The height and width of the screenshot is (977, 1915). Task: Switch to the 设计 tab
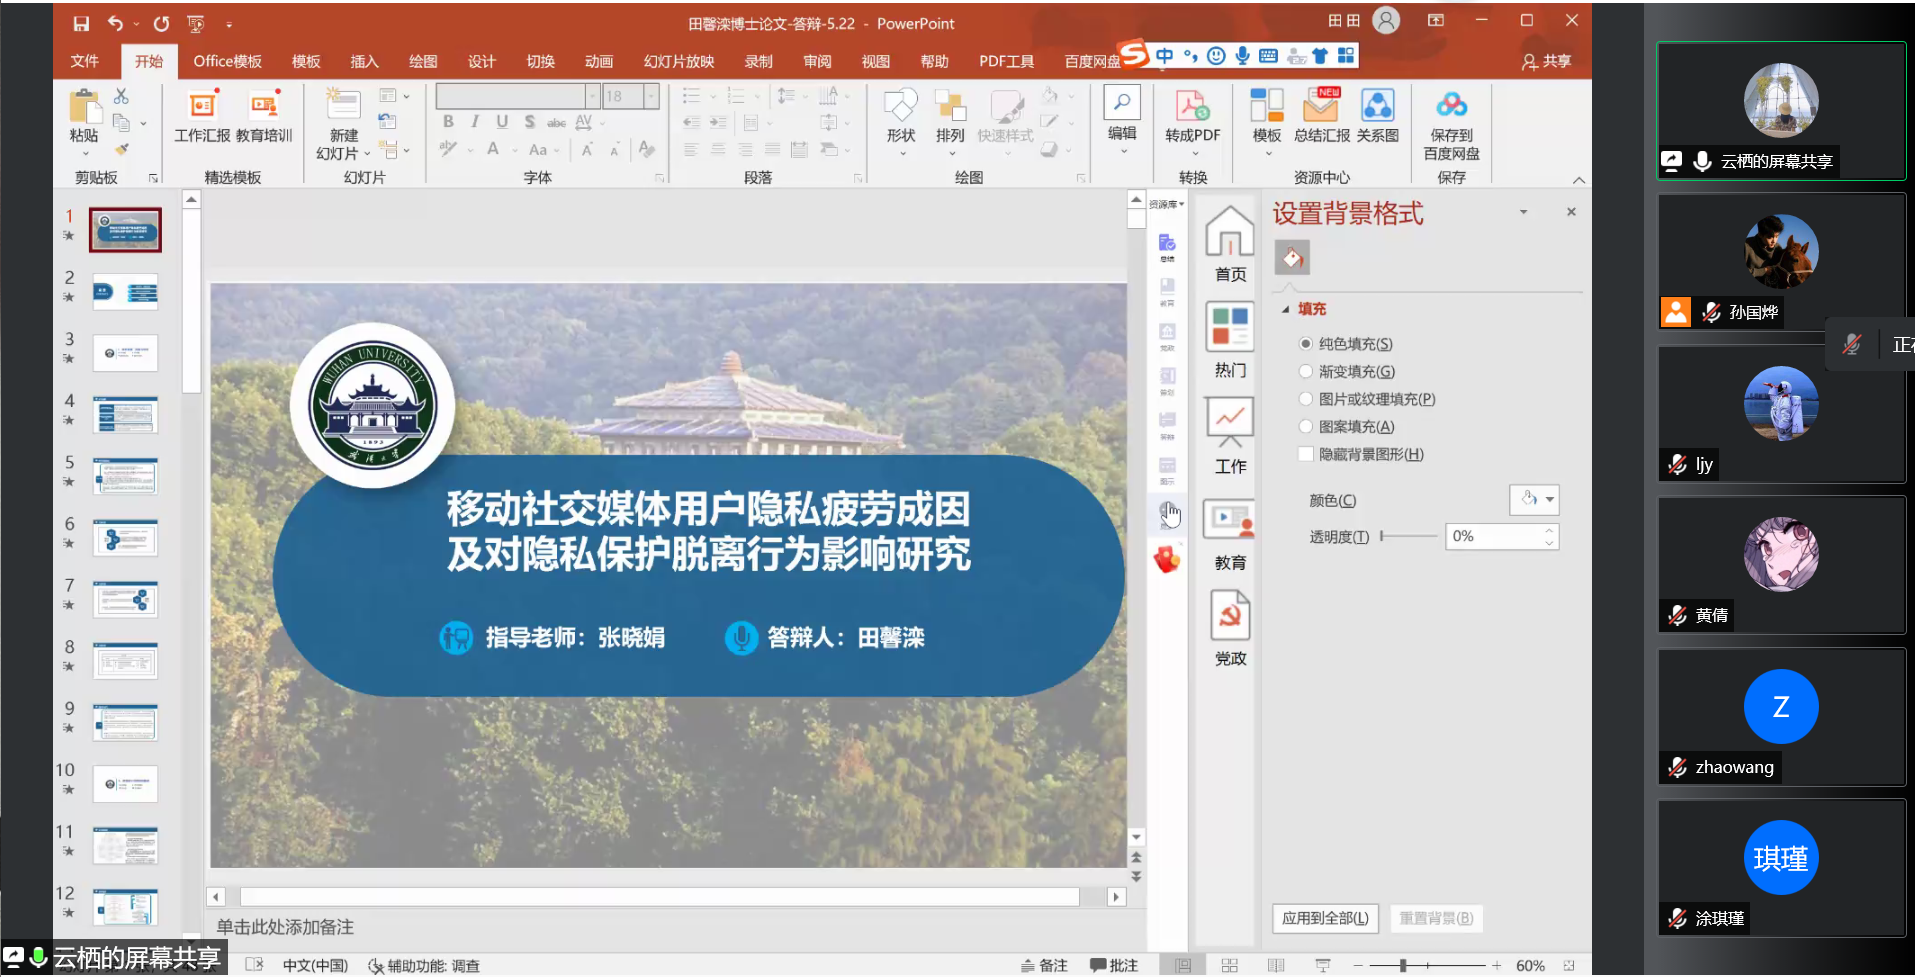482,61
